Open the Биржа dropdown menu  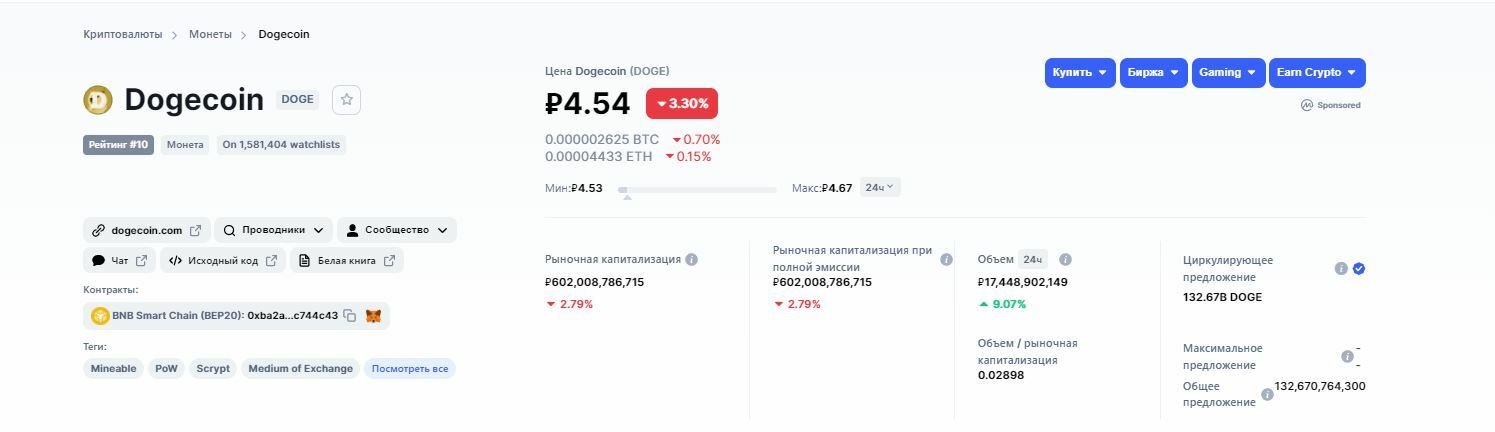[x=1153, y=73]
